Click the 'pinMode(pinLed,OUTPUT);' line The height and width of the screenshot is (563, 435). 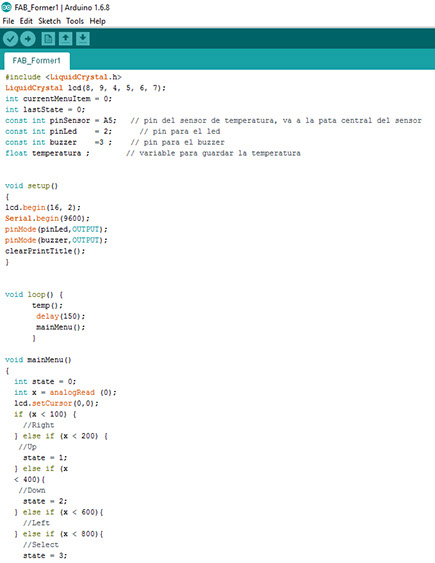pyautogui.click(x=56, y=229)
